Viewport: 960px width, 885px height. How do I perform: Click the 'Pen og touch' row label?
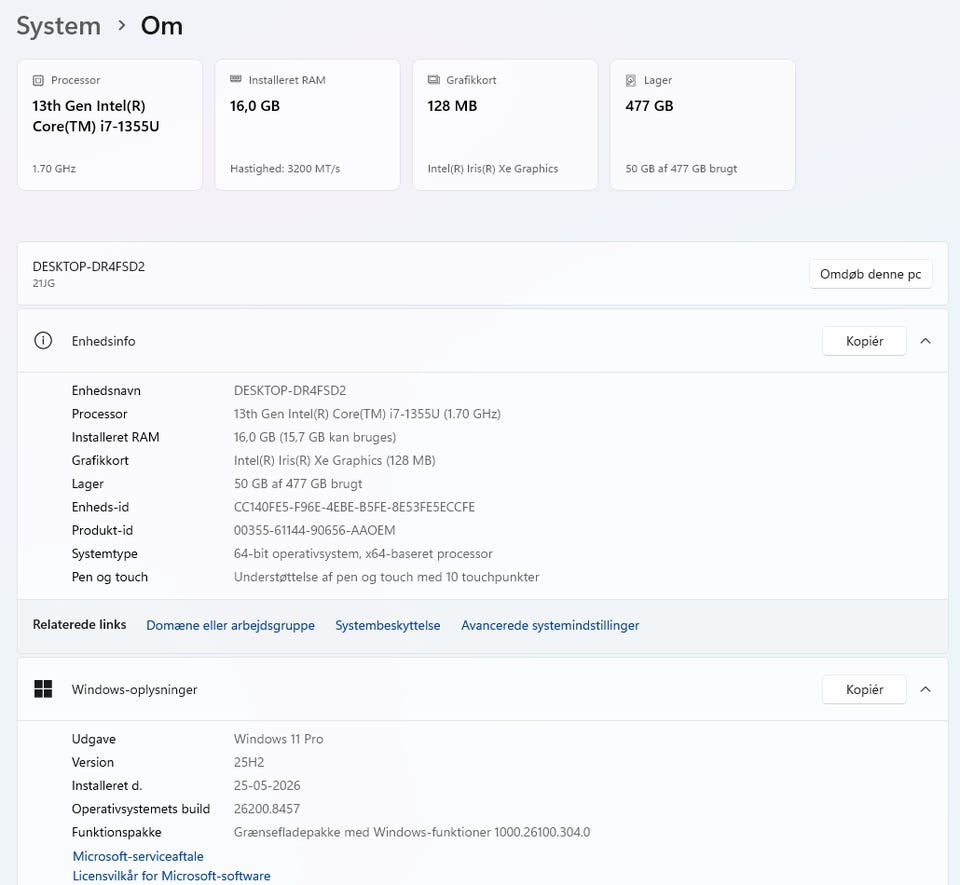click(x=109, y=577)
